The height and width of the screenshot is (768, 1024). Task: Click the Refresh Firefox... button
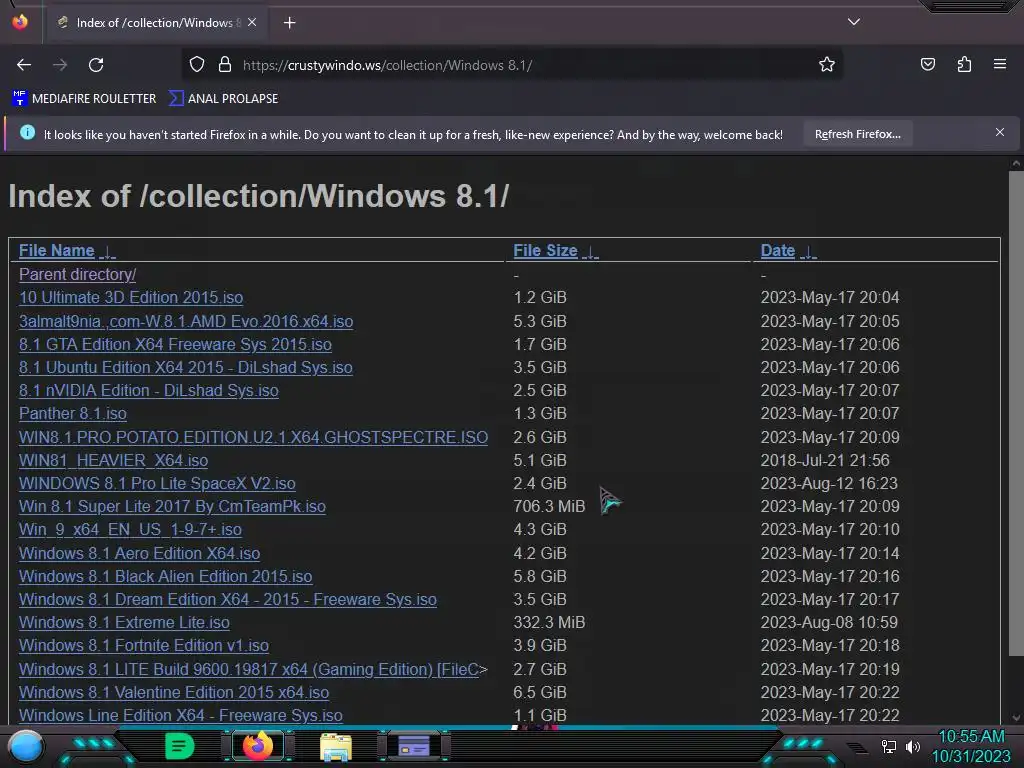point(857,134)
